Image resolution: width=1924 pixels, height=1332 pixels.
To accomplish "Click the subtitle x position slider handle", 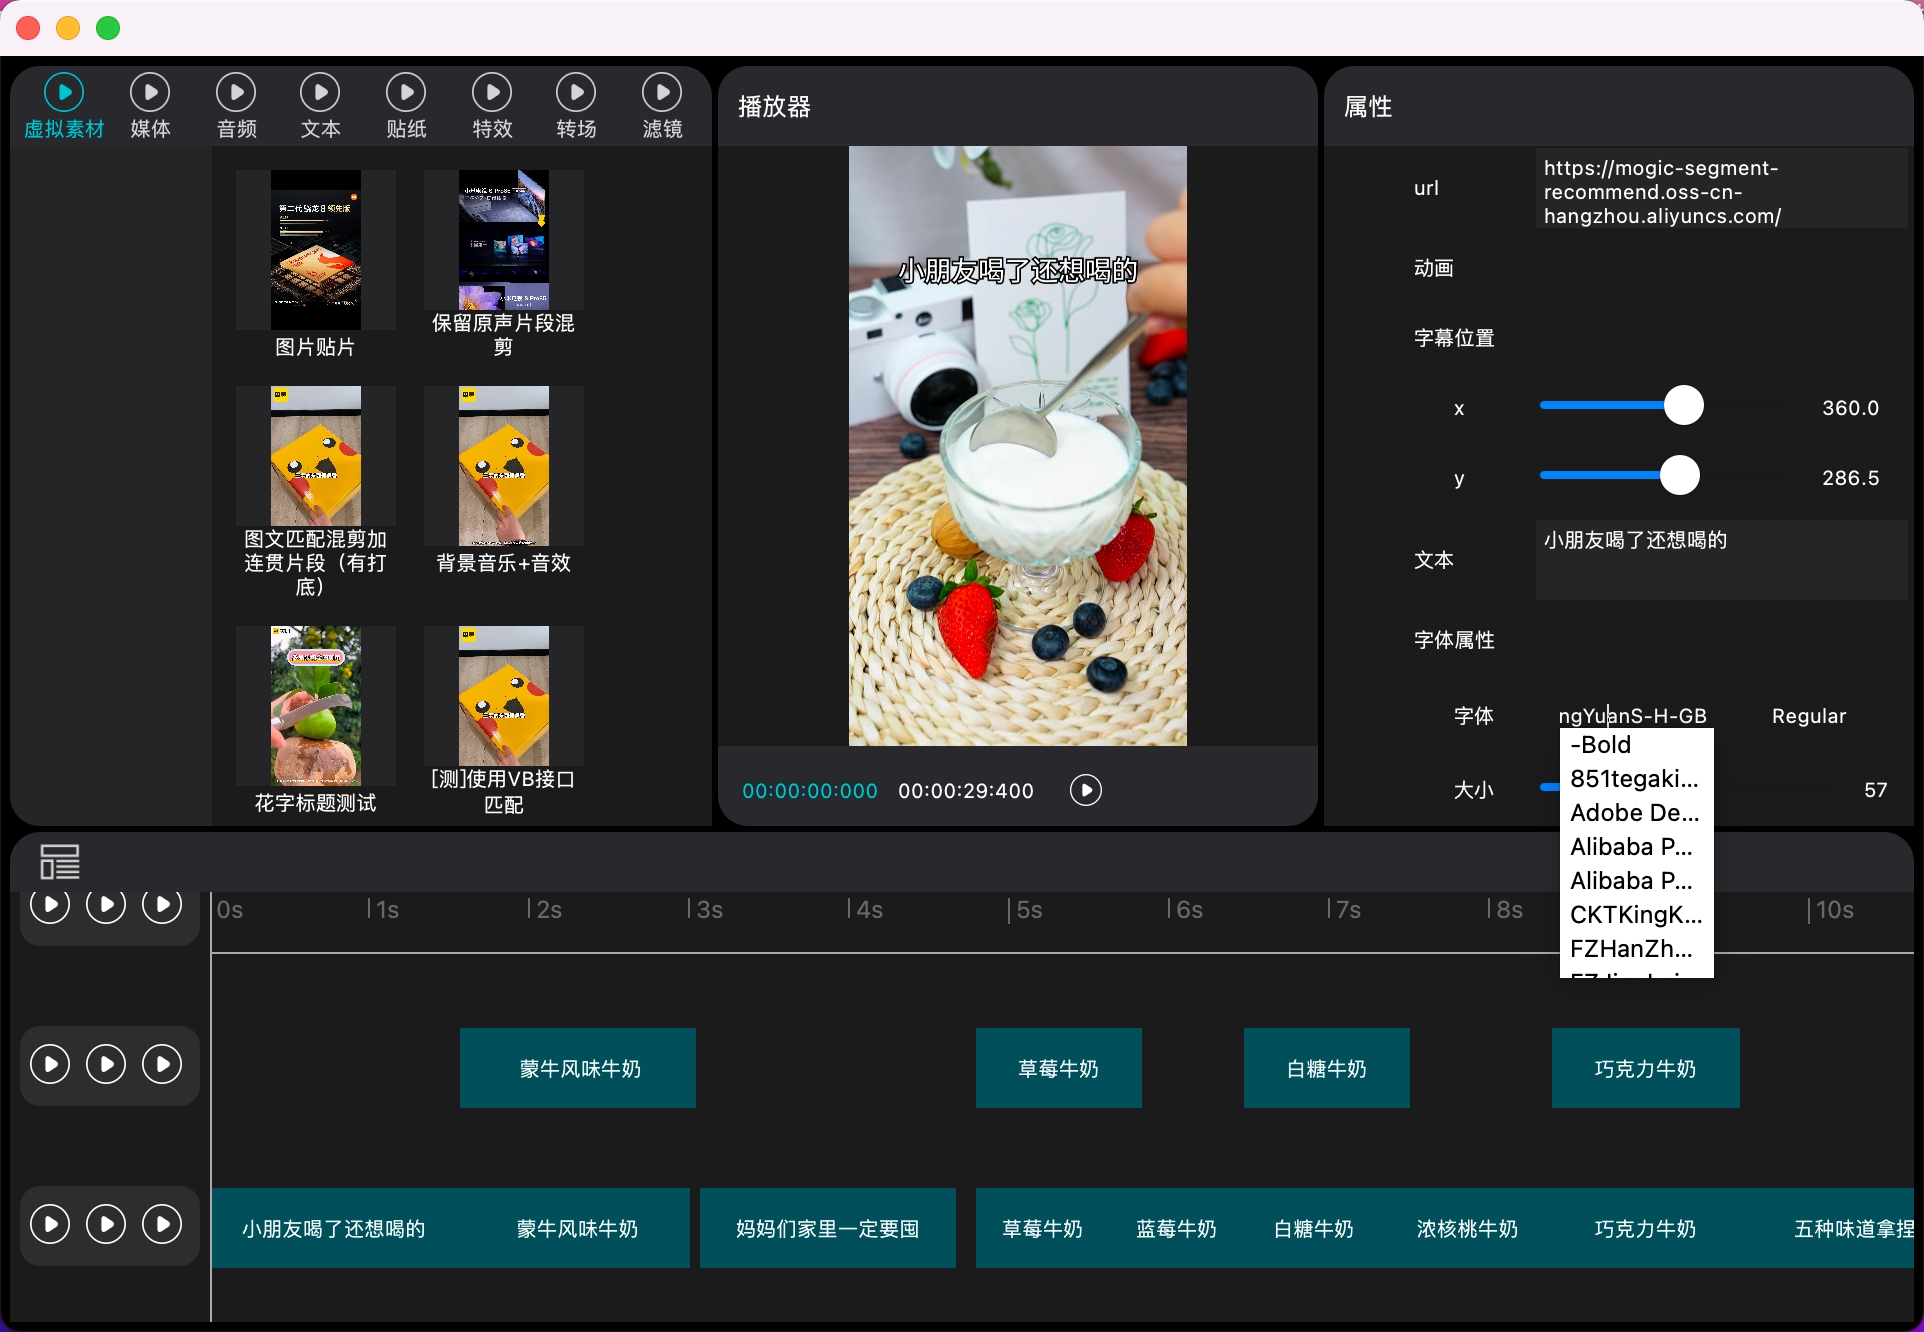I will click(x=1684, y=406).
